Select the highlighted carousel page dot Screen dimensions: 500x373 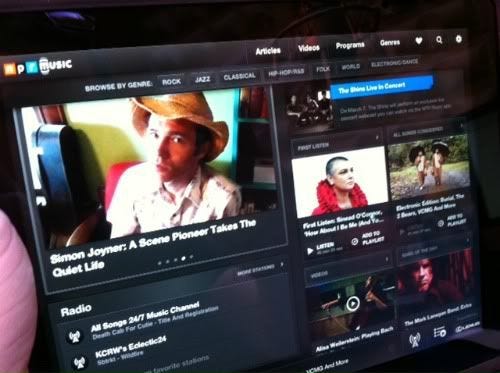pyautogui.click(x=183, y=259)
